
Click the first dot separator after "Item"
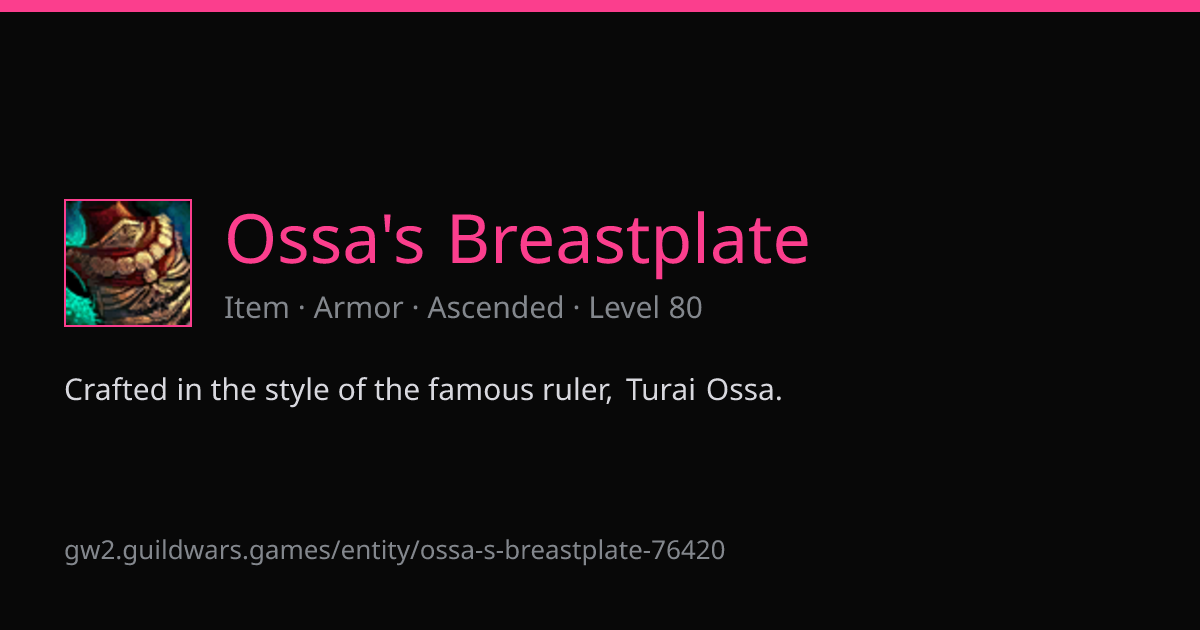tap(302, 309)
